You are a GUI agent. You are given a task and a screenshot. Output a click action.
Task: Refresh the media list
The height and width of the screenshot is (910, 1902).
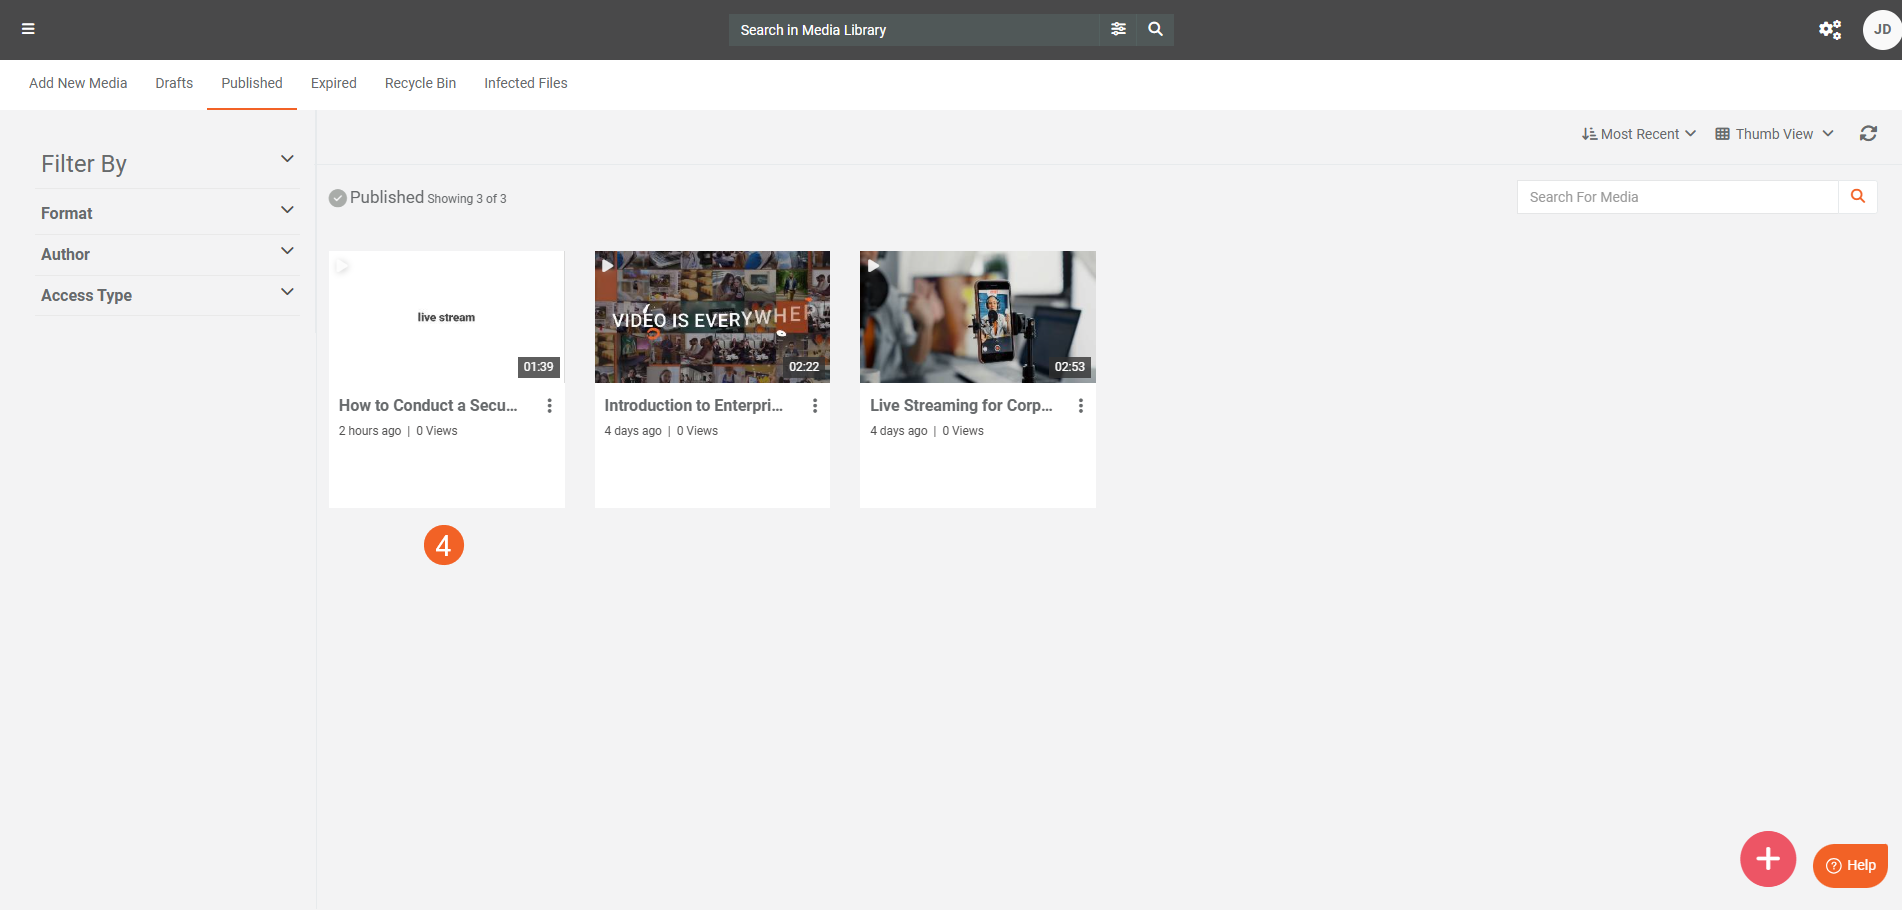[x=1867, y=134]
